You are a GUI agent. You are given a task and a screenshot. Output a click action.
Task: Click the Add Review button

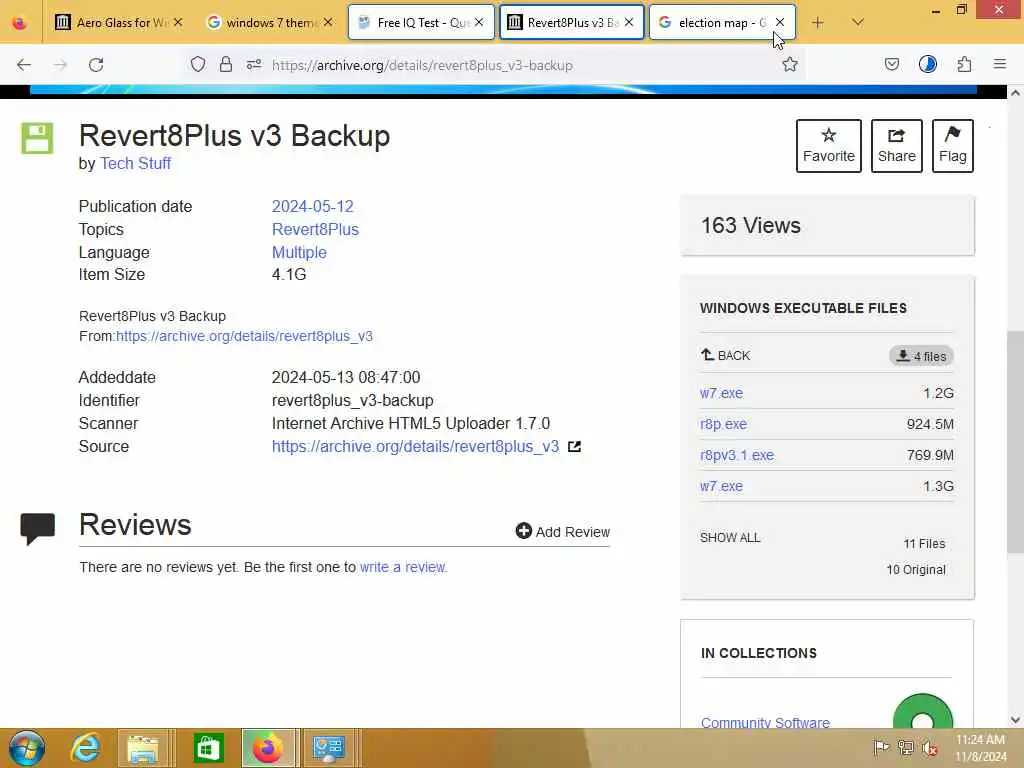tap(563, 532)
